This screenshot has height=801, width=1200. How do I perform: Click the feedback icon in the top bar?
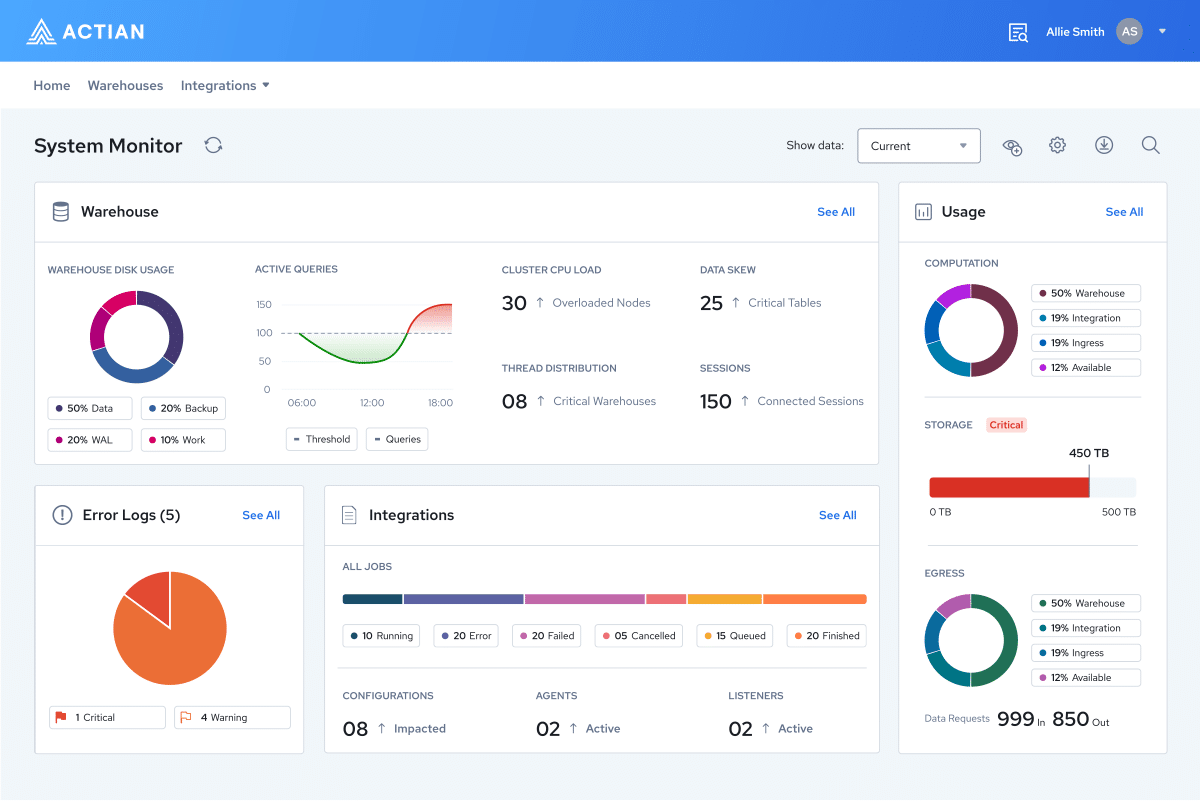coord(1017,31)
